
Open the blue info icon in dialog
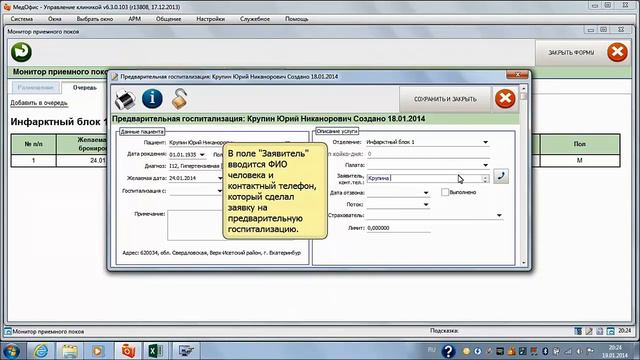[152, 99]
